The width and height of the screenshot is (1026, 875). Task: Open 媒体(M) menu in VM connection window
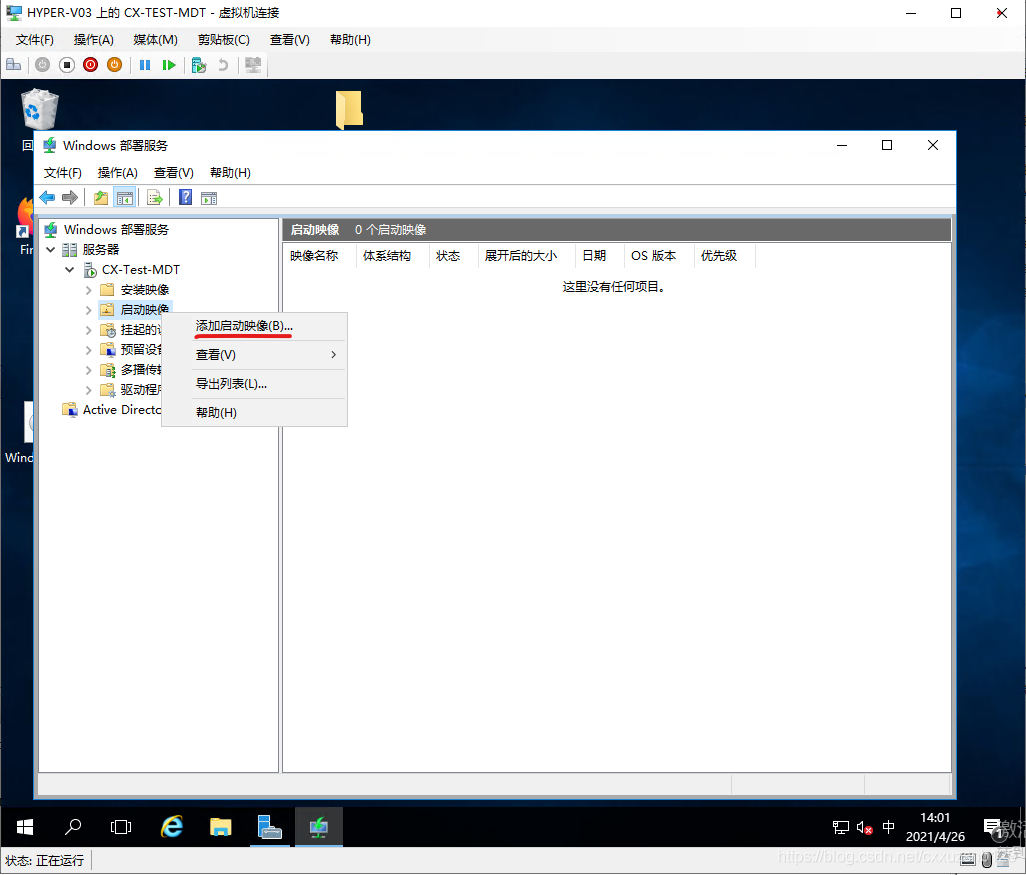[155, 40]
